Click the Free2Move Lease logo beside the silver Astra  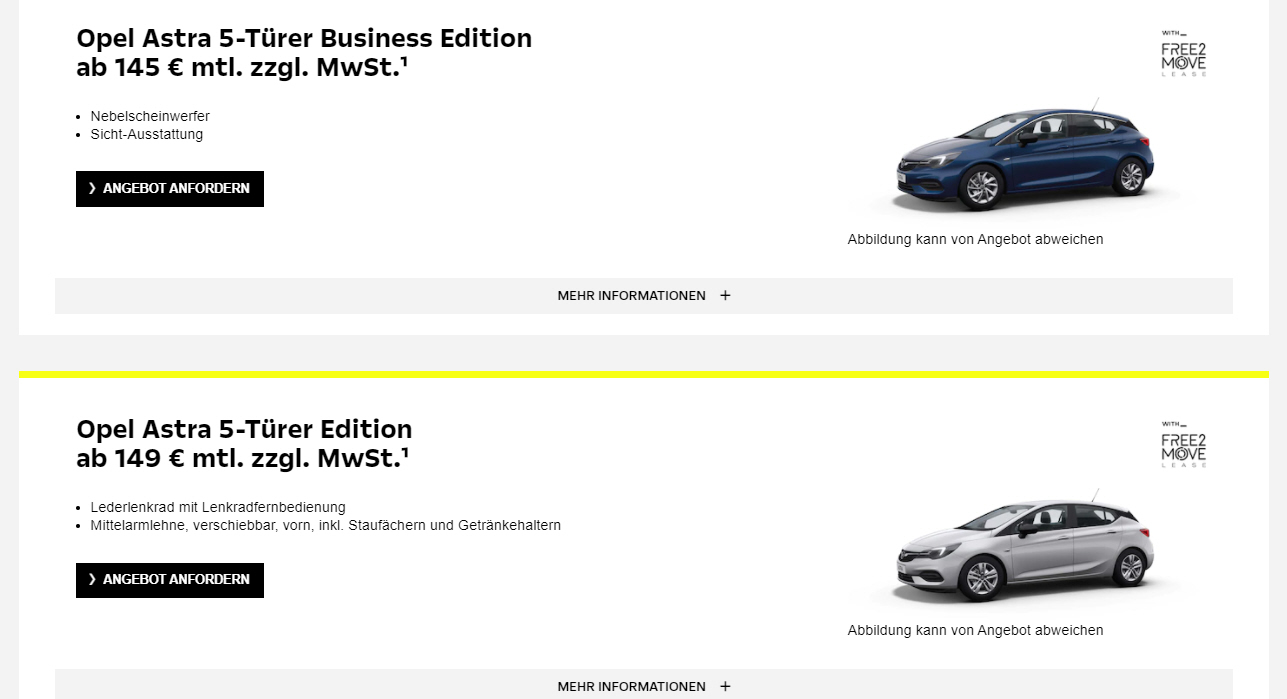tap(1183, 445)
